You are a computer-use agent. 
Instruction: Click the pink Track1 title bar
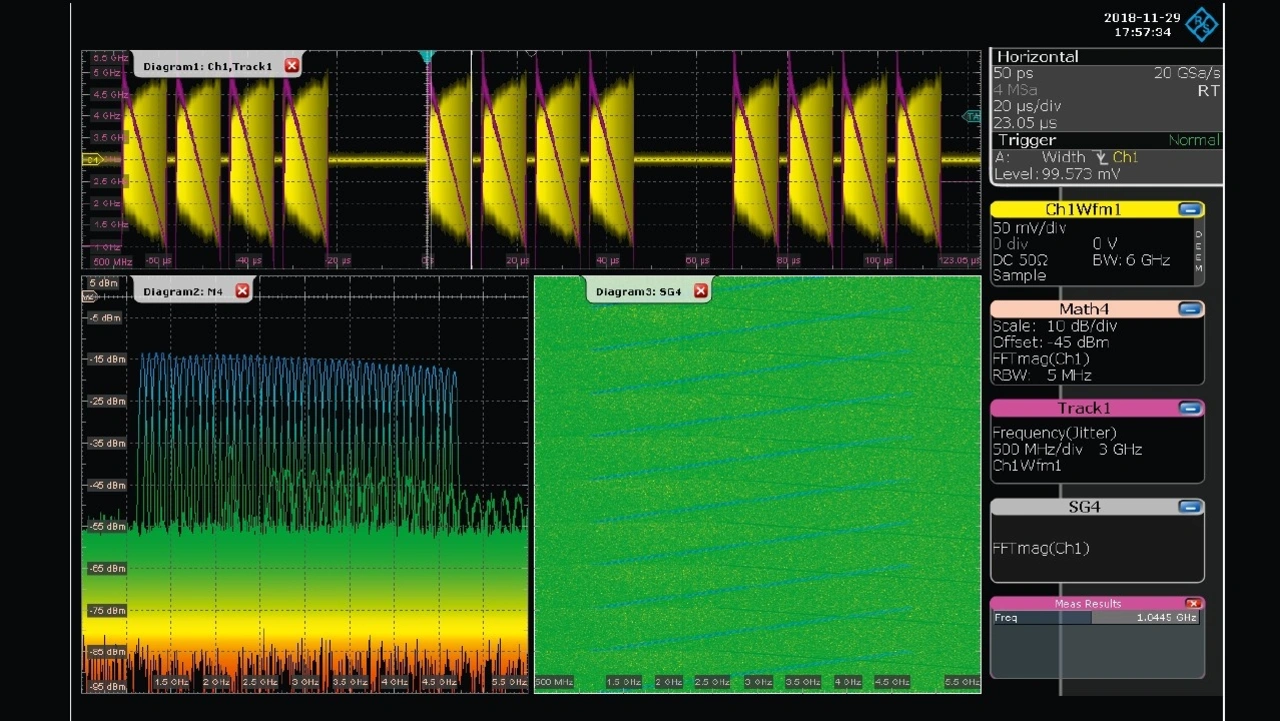[1083, 408]
